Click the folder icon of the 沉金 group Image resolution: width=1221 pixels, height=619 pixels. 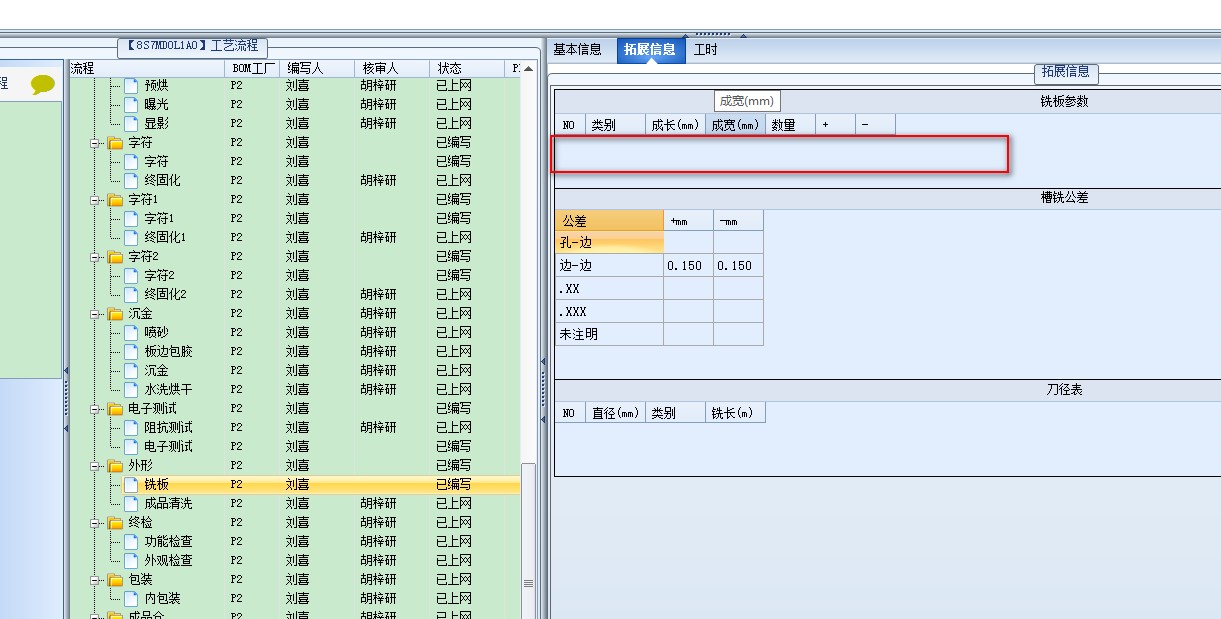click(x=115, y=314)
